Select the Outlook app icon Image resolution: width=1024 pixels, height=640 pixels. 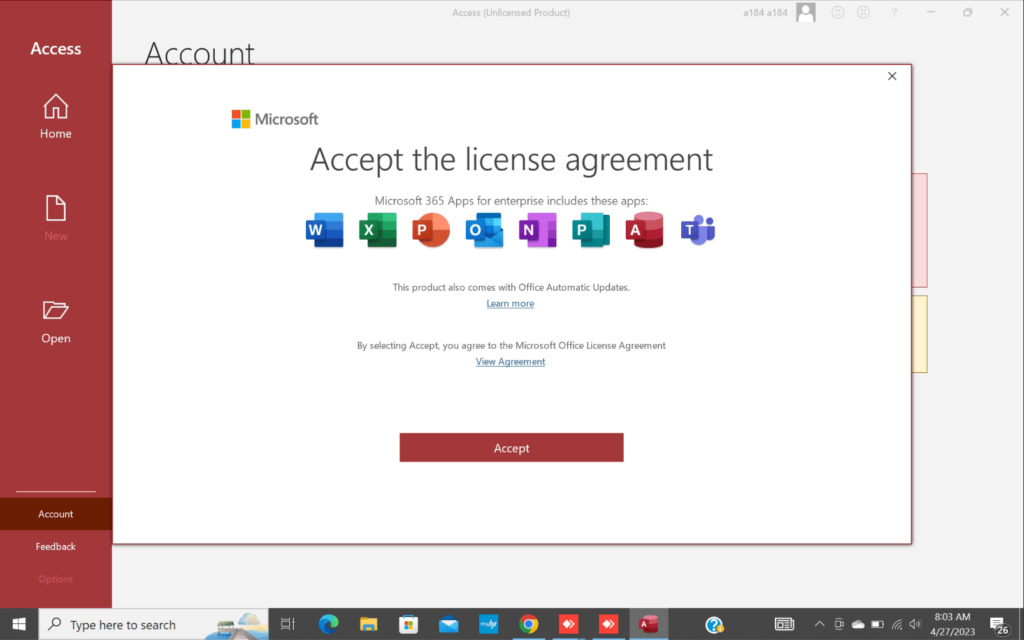tap(484, 230)
